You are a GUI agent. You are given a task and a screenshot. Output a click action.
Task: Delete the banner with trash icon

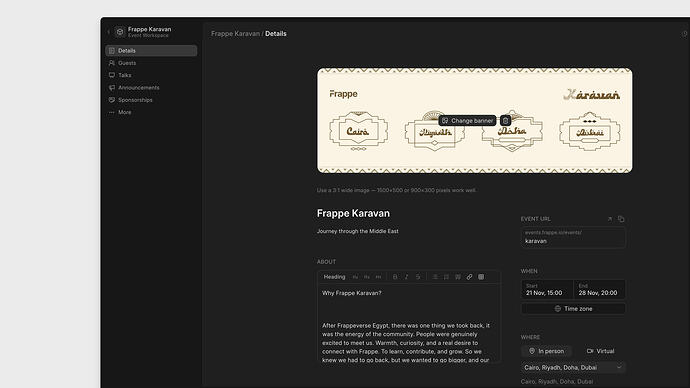tap(505, 121)
